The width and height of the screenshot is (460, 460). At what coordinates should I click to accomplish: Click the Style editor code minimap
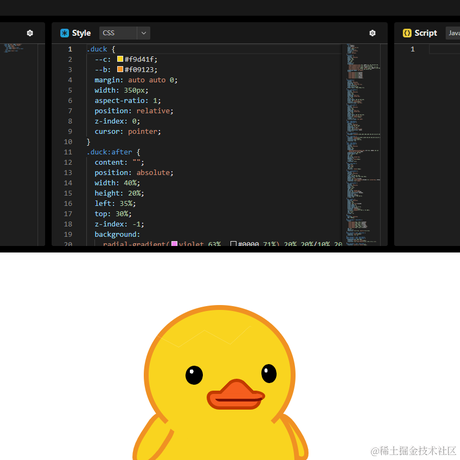point(362,145)
